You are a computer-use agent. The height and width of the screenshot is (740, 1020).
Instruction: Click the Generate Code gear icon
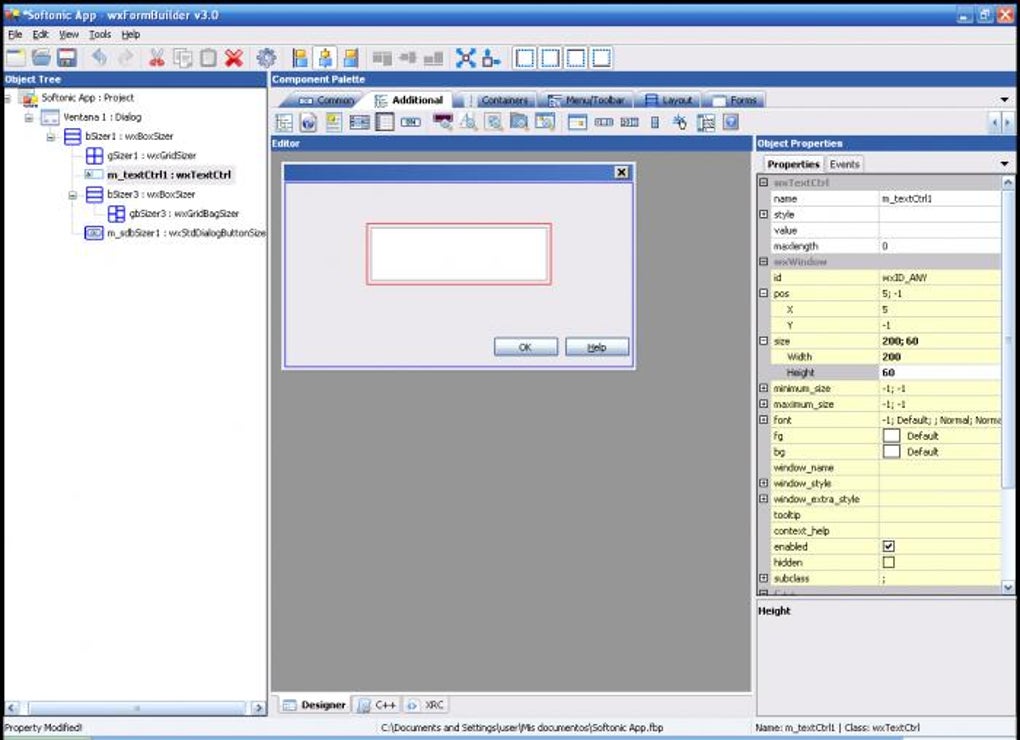tap(266, 58)
